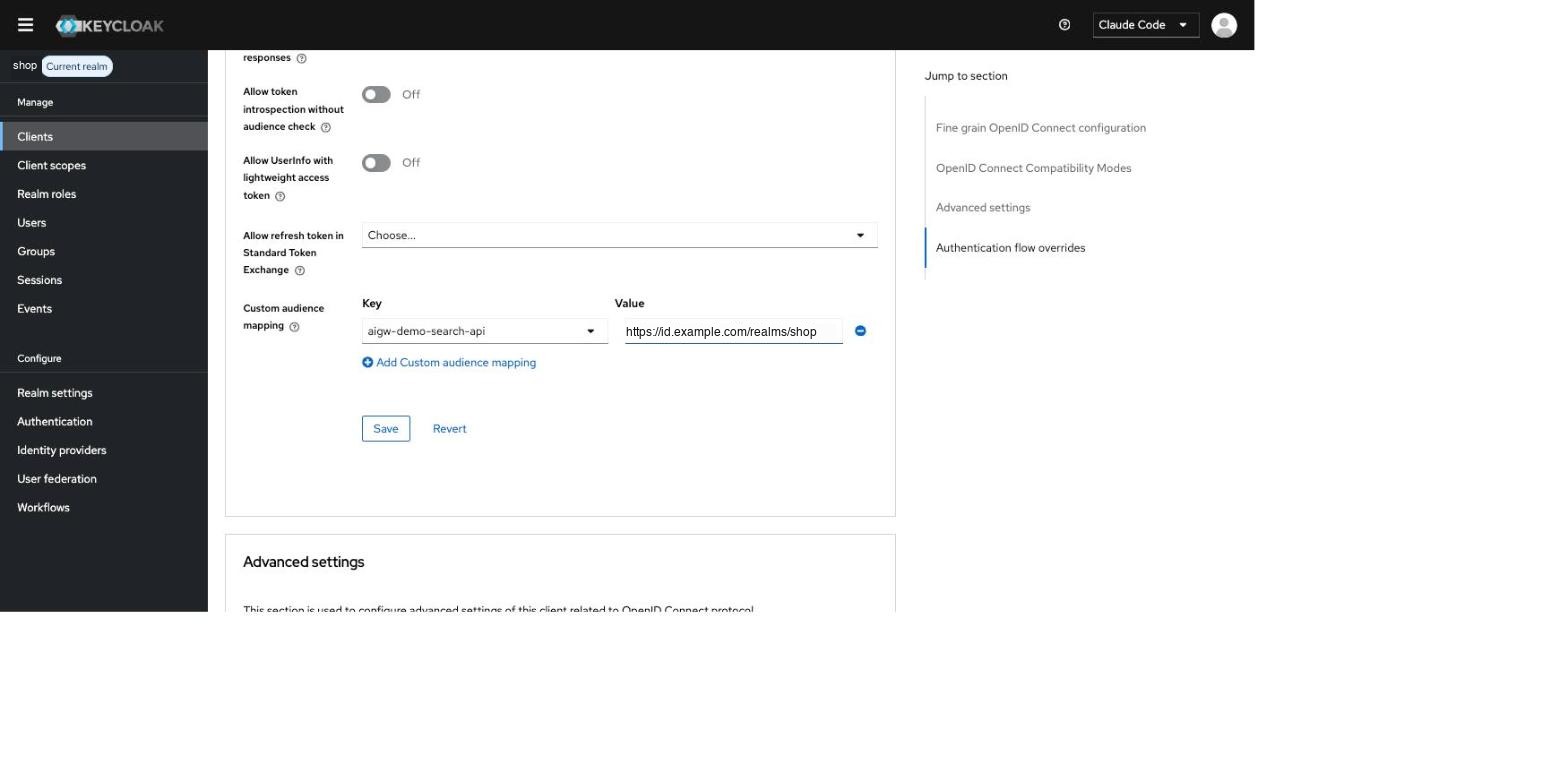
Task: Open the help icon in header
Action: pyautogui.click(x=1064, y=25)
